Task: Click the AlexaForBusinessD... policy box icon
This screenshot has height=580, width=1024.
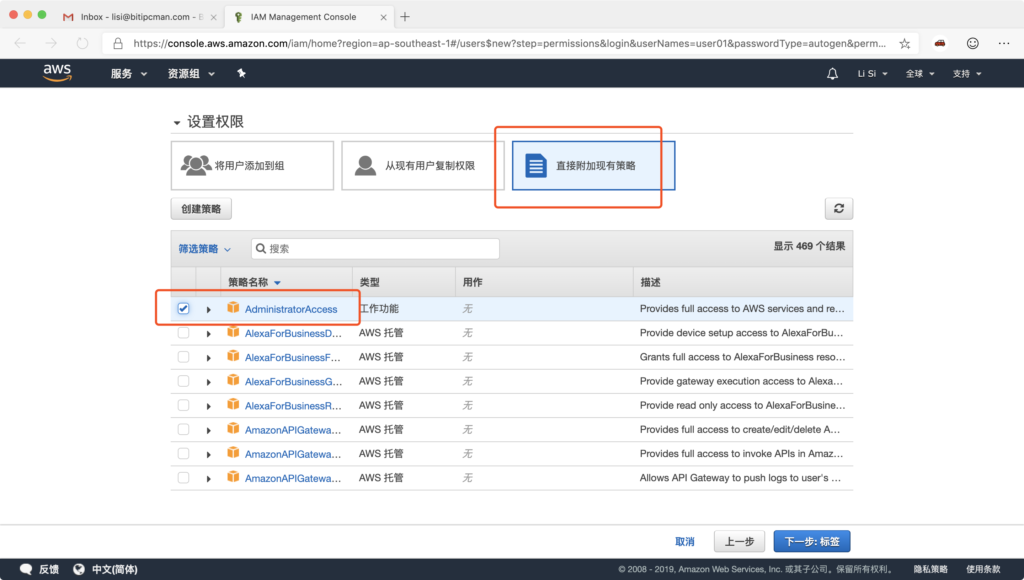Action: pos(233,332)
